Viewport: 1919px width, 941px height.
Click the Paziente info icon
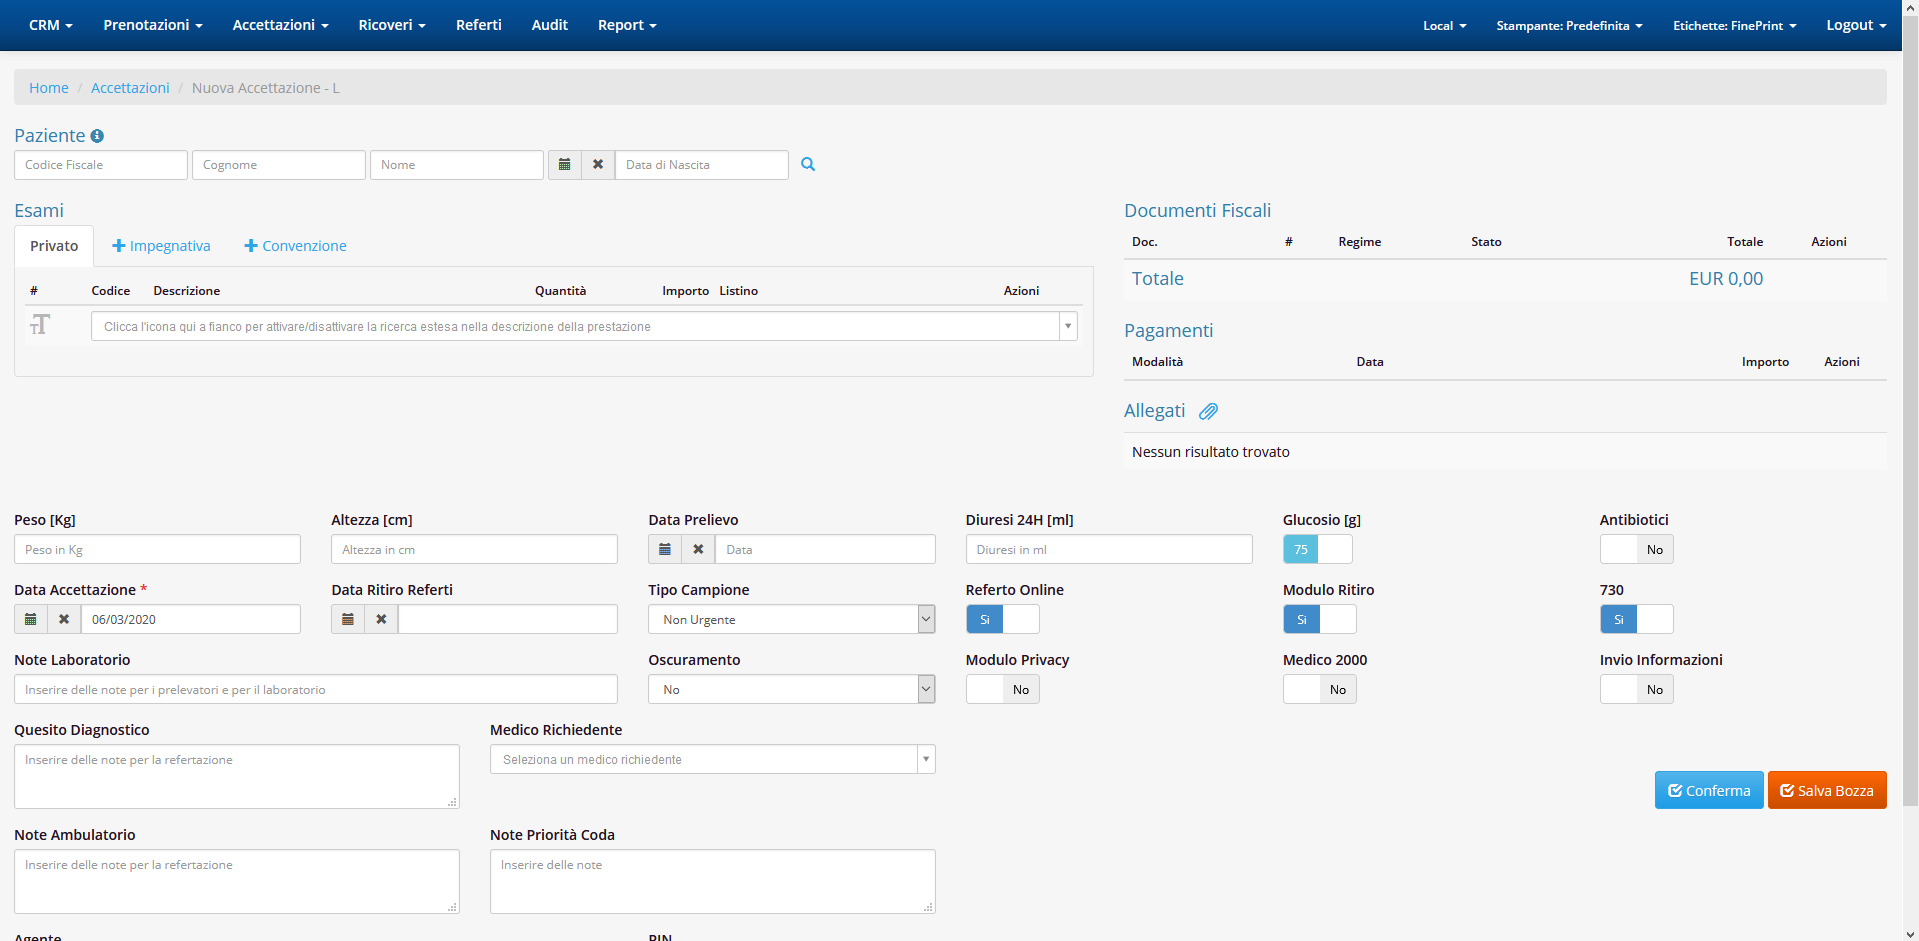click(x=97, y=136)
